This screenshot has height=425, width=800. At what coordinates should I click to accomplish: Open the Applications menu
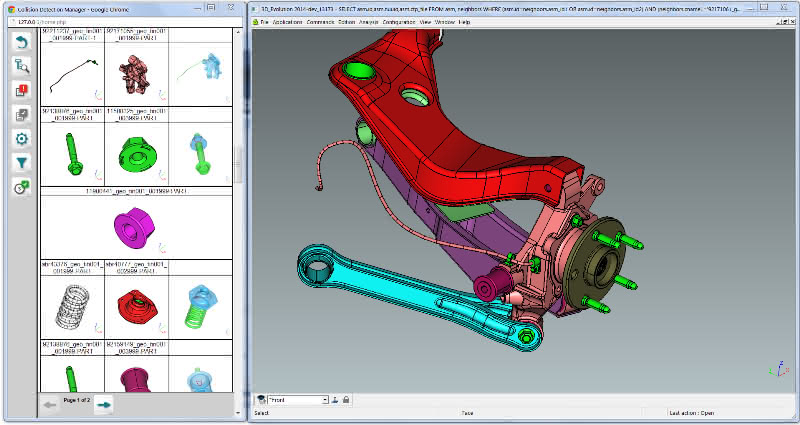coord(287,22)
